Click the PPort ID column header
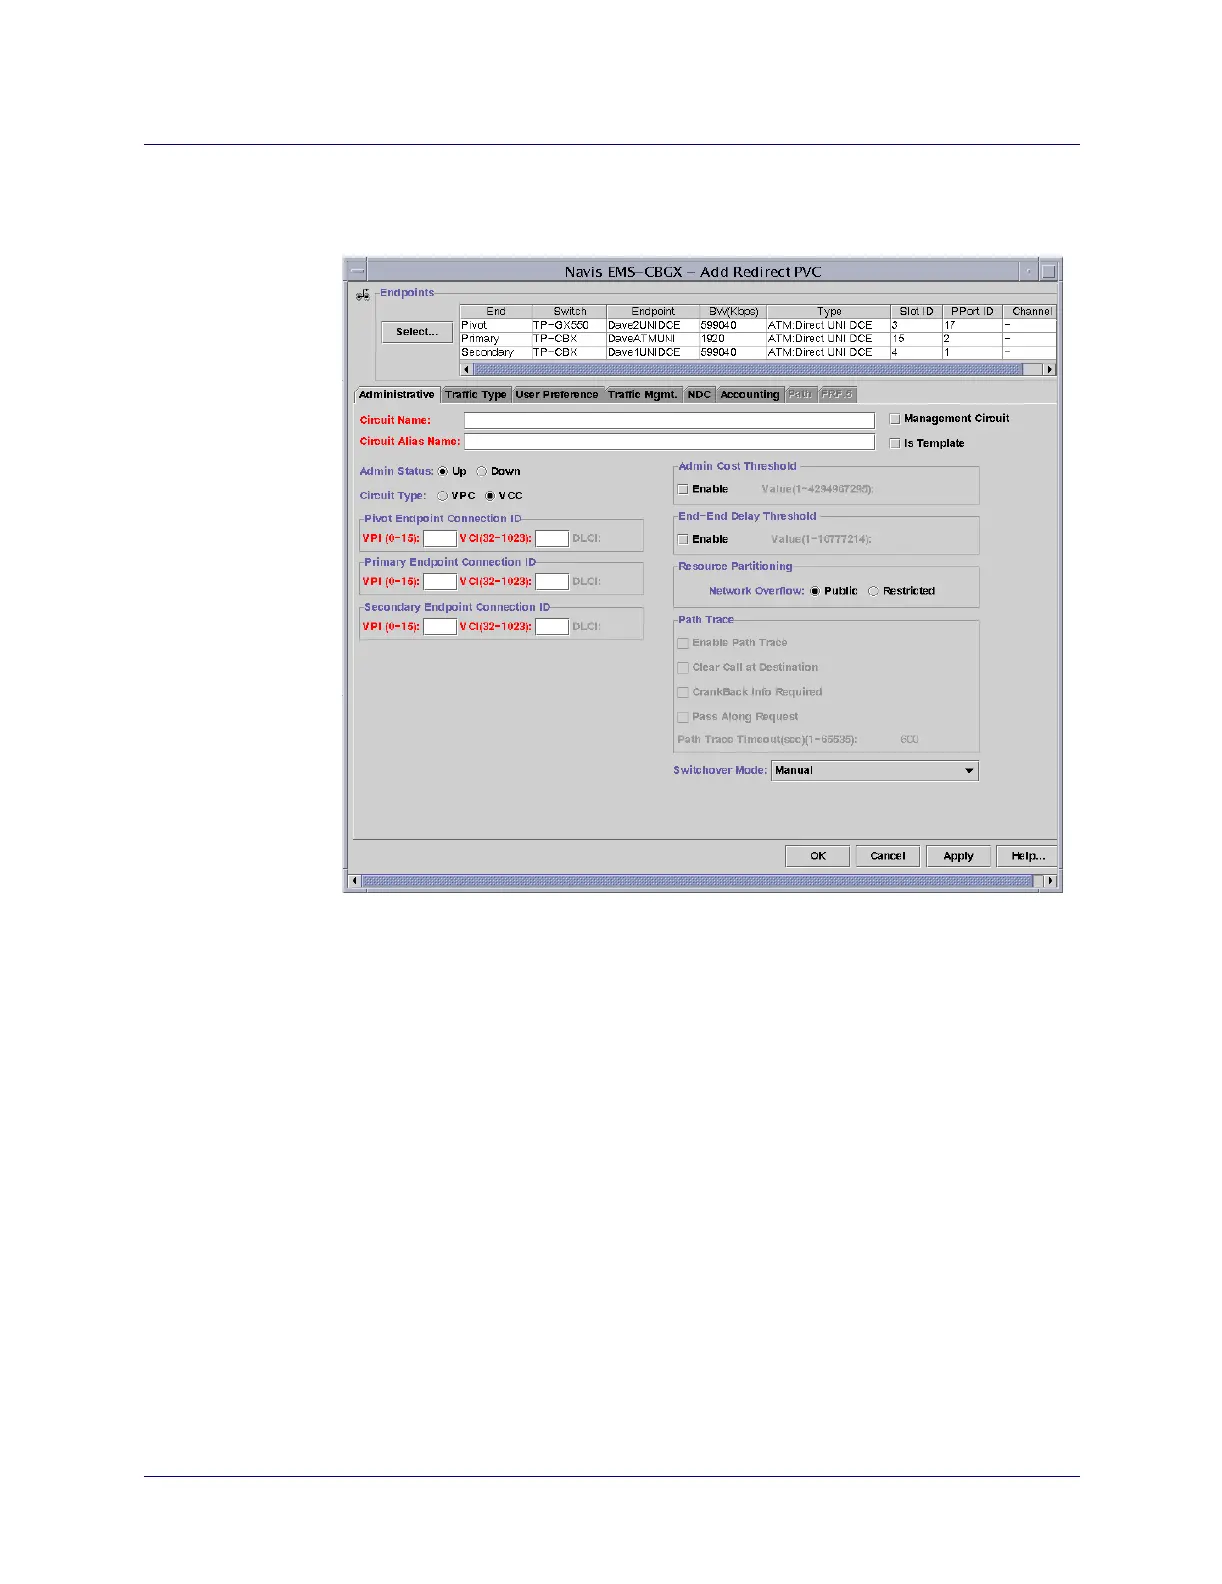Viewport: 1222px width, 1584px height. tap(972, 312)
